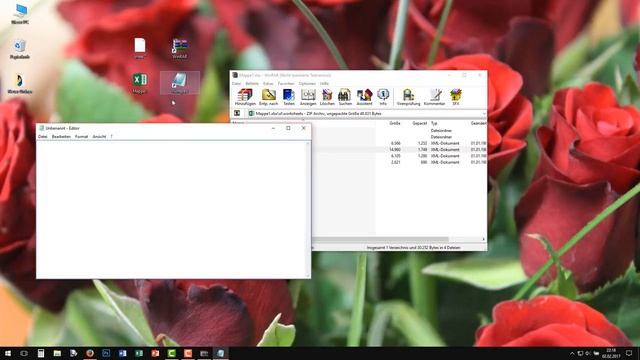Open the Hilfe menu in WinRAR

pos(324,83)
